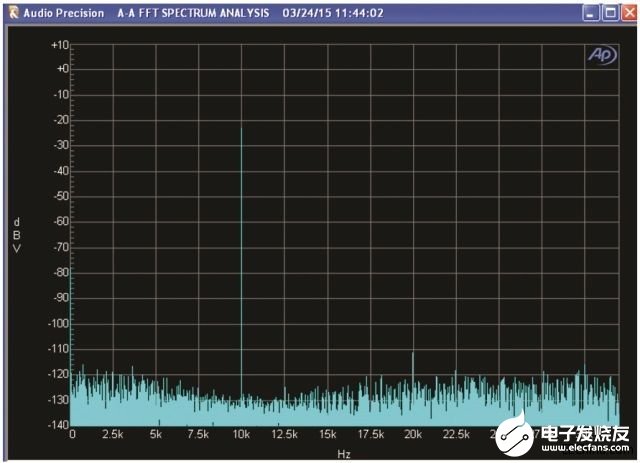Click the -20 y-axis label
Image resolution: width=640 pixels, height=463 pixels.
(x=62, y=120)
